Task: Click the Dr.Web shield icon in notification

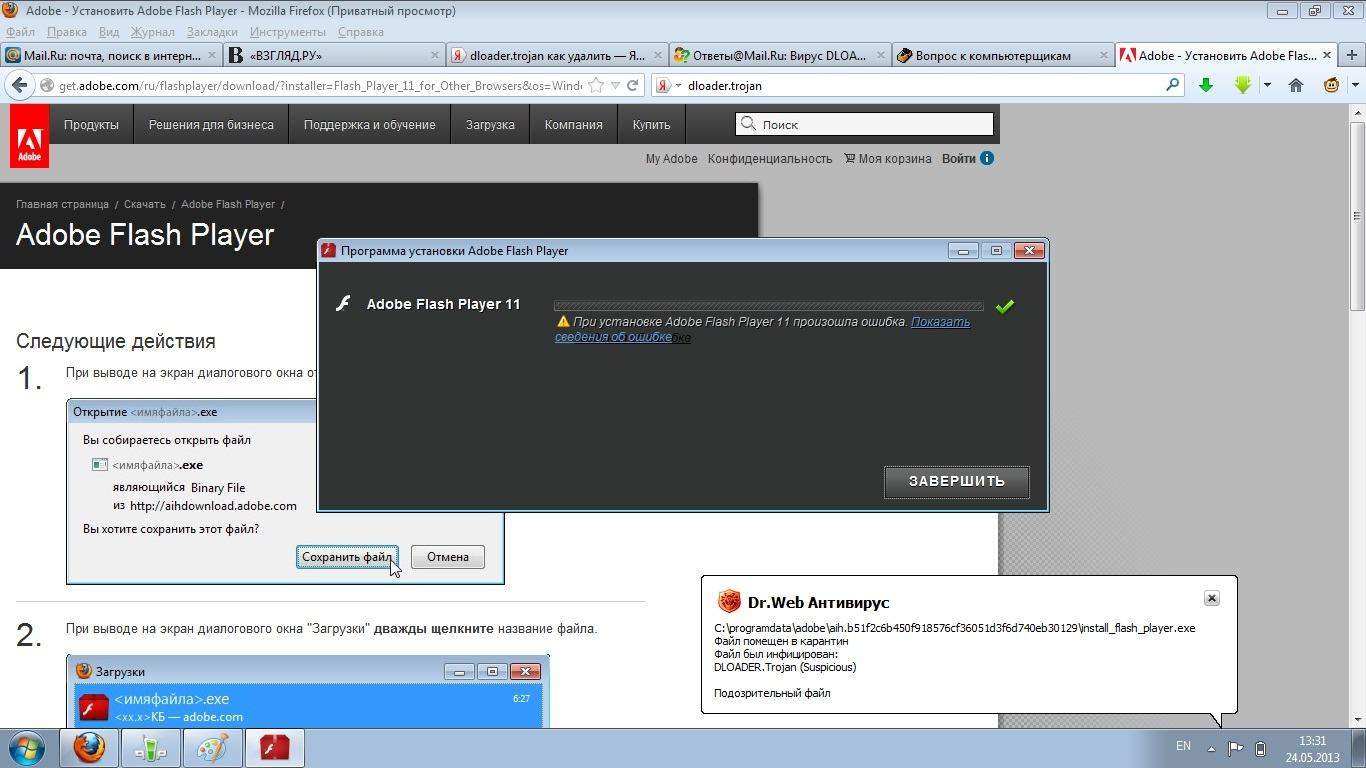Action: point(729,601)
